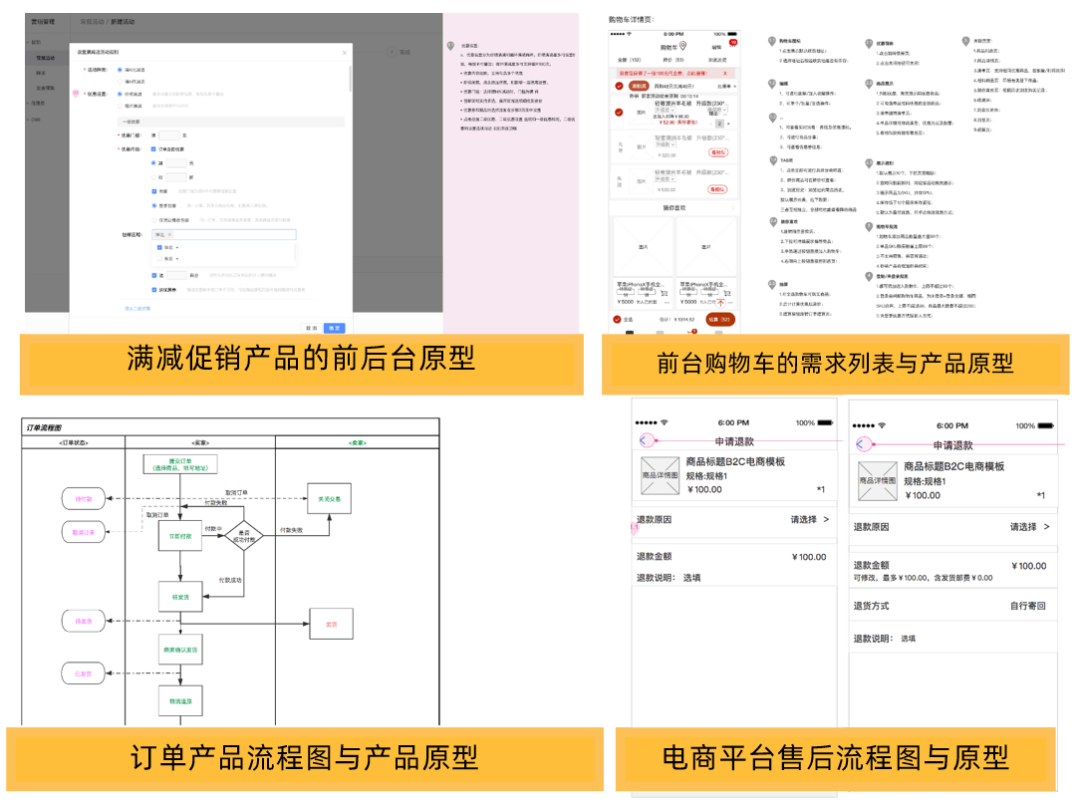The image size is (1080, 802).
Task: Click the scrollbar inside the promotion dialog
Action: 351,79
